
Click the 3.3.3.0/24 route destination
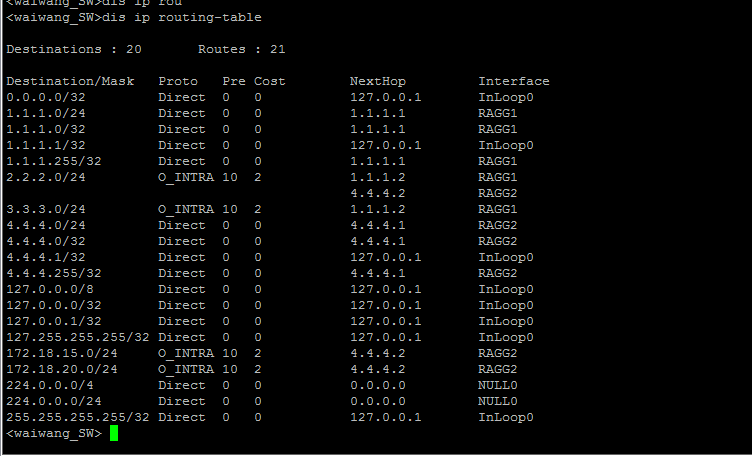pyautogui.click(x=46, y=209)
